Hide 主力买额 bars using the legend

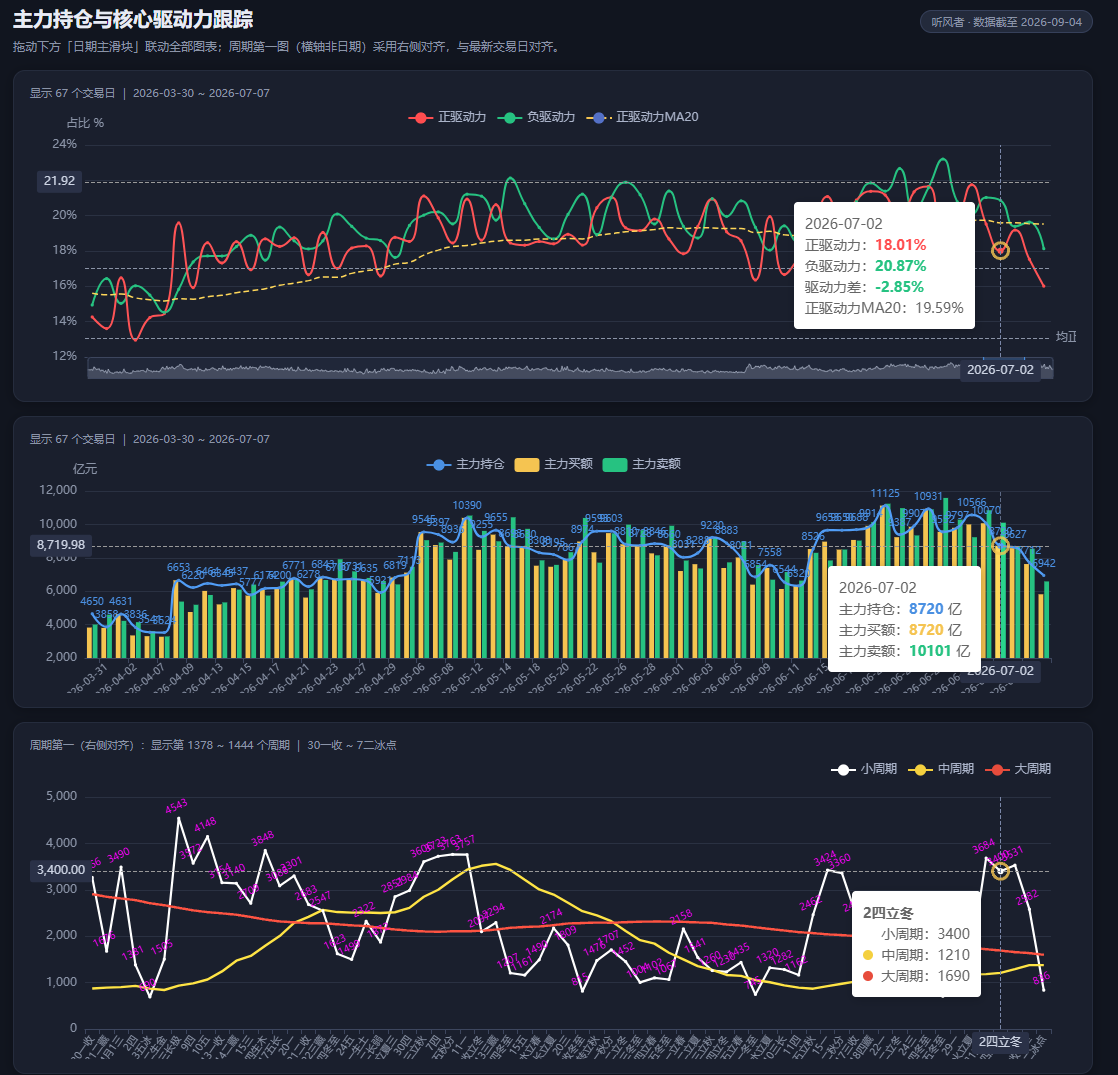553,464
